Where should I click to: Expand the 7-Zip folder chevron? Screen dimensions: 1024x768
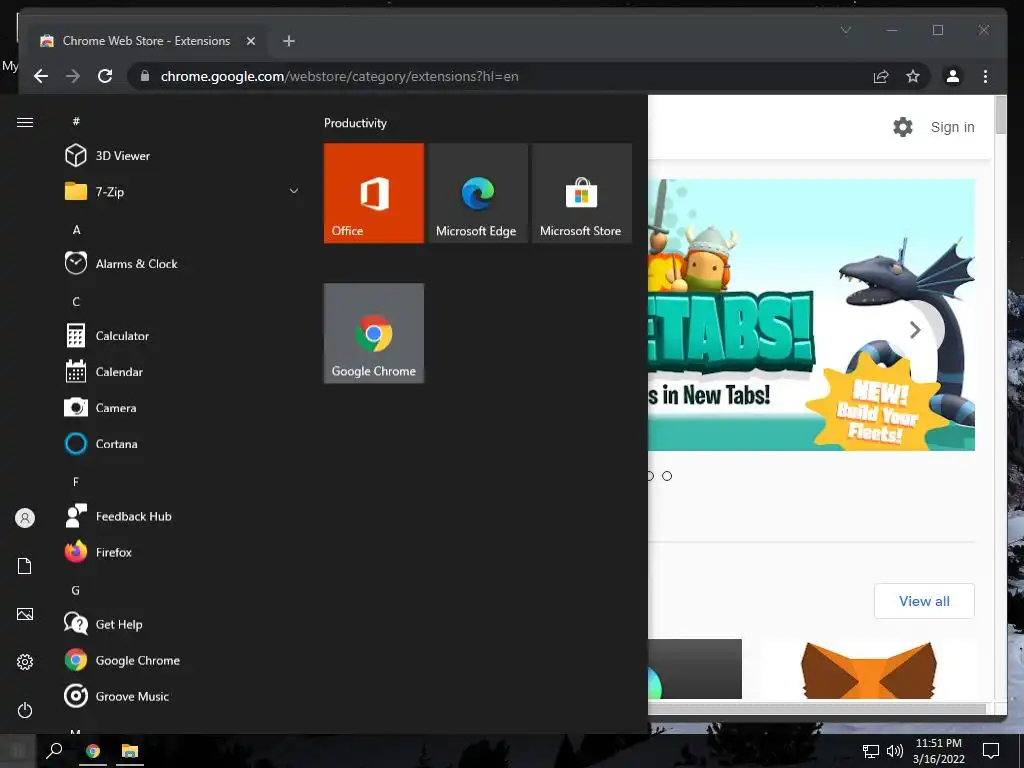point(294,191)
